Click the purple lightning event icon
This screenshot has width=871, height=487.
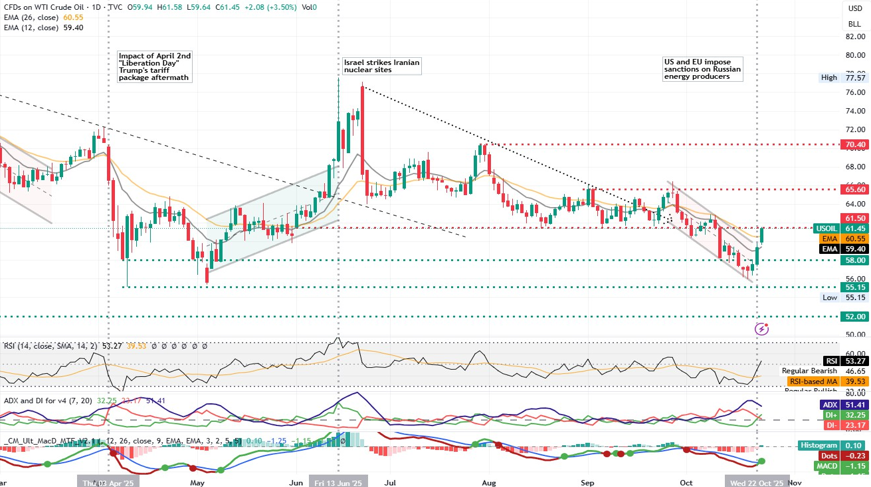(x=761, y=329)
